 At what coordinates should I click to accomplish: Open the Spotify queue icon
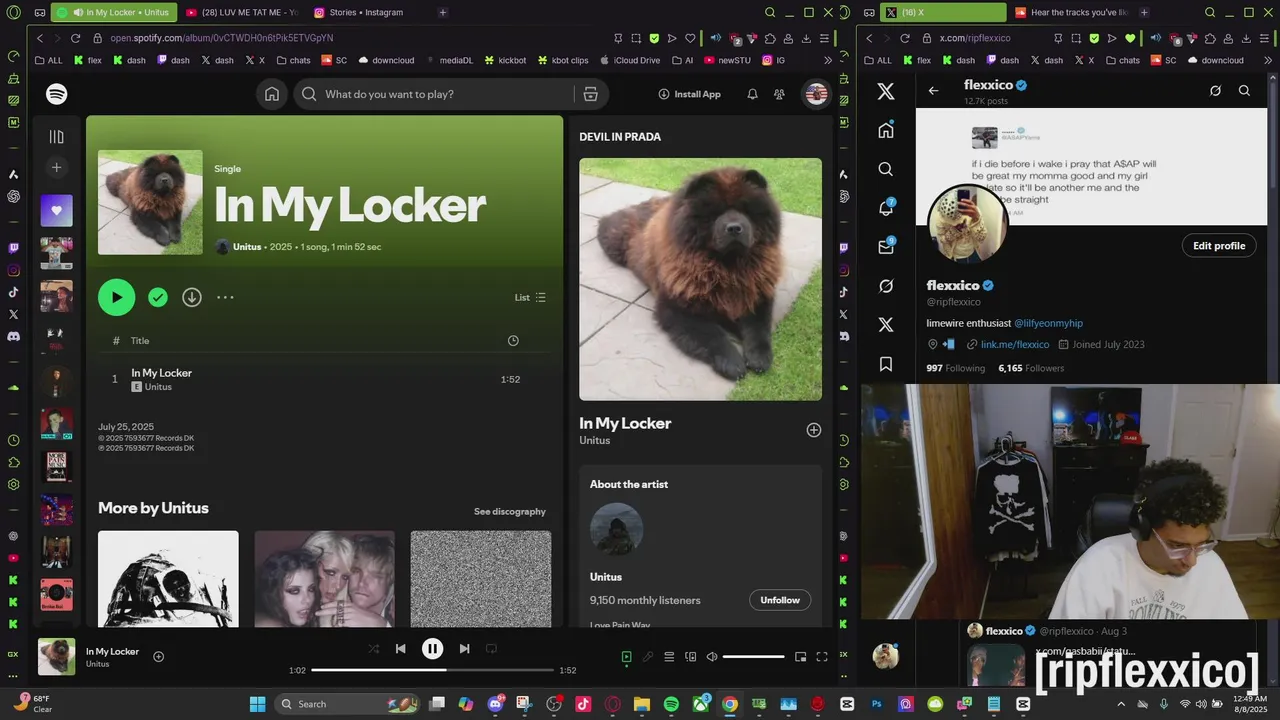(669, 657)
